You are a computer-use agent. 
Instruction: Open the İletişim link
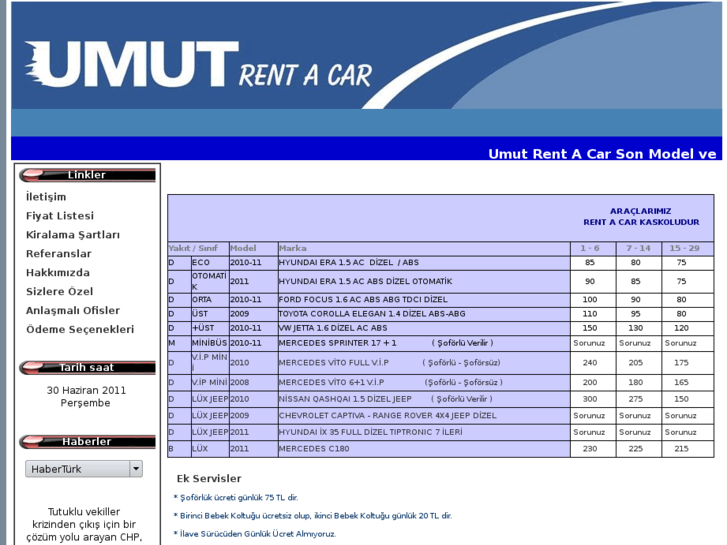pyautogui.click(x=46, y=197)
